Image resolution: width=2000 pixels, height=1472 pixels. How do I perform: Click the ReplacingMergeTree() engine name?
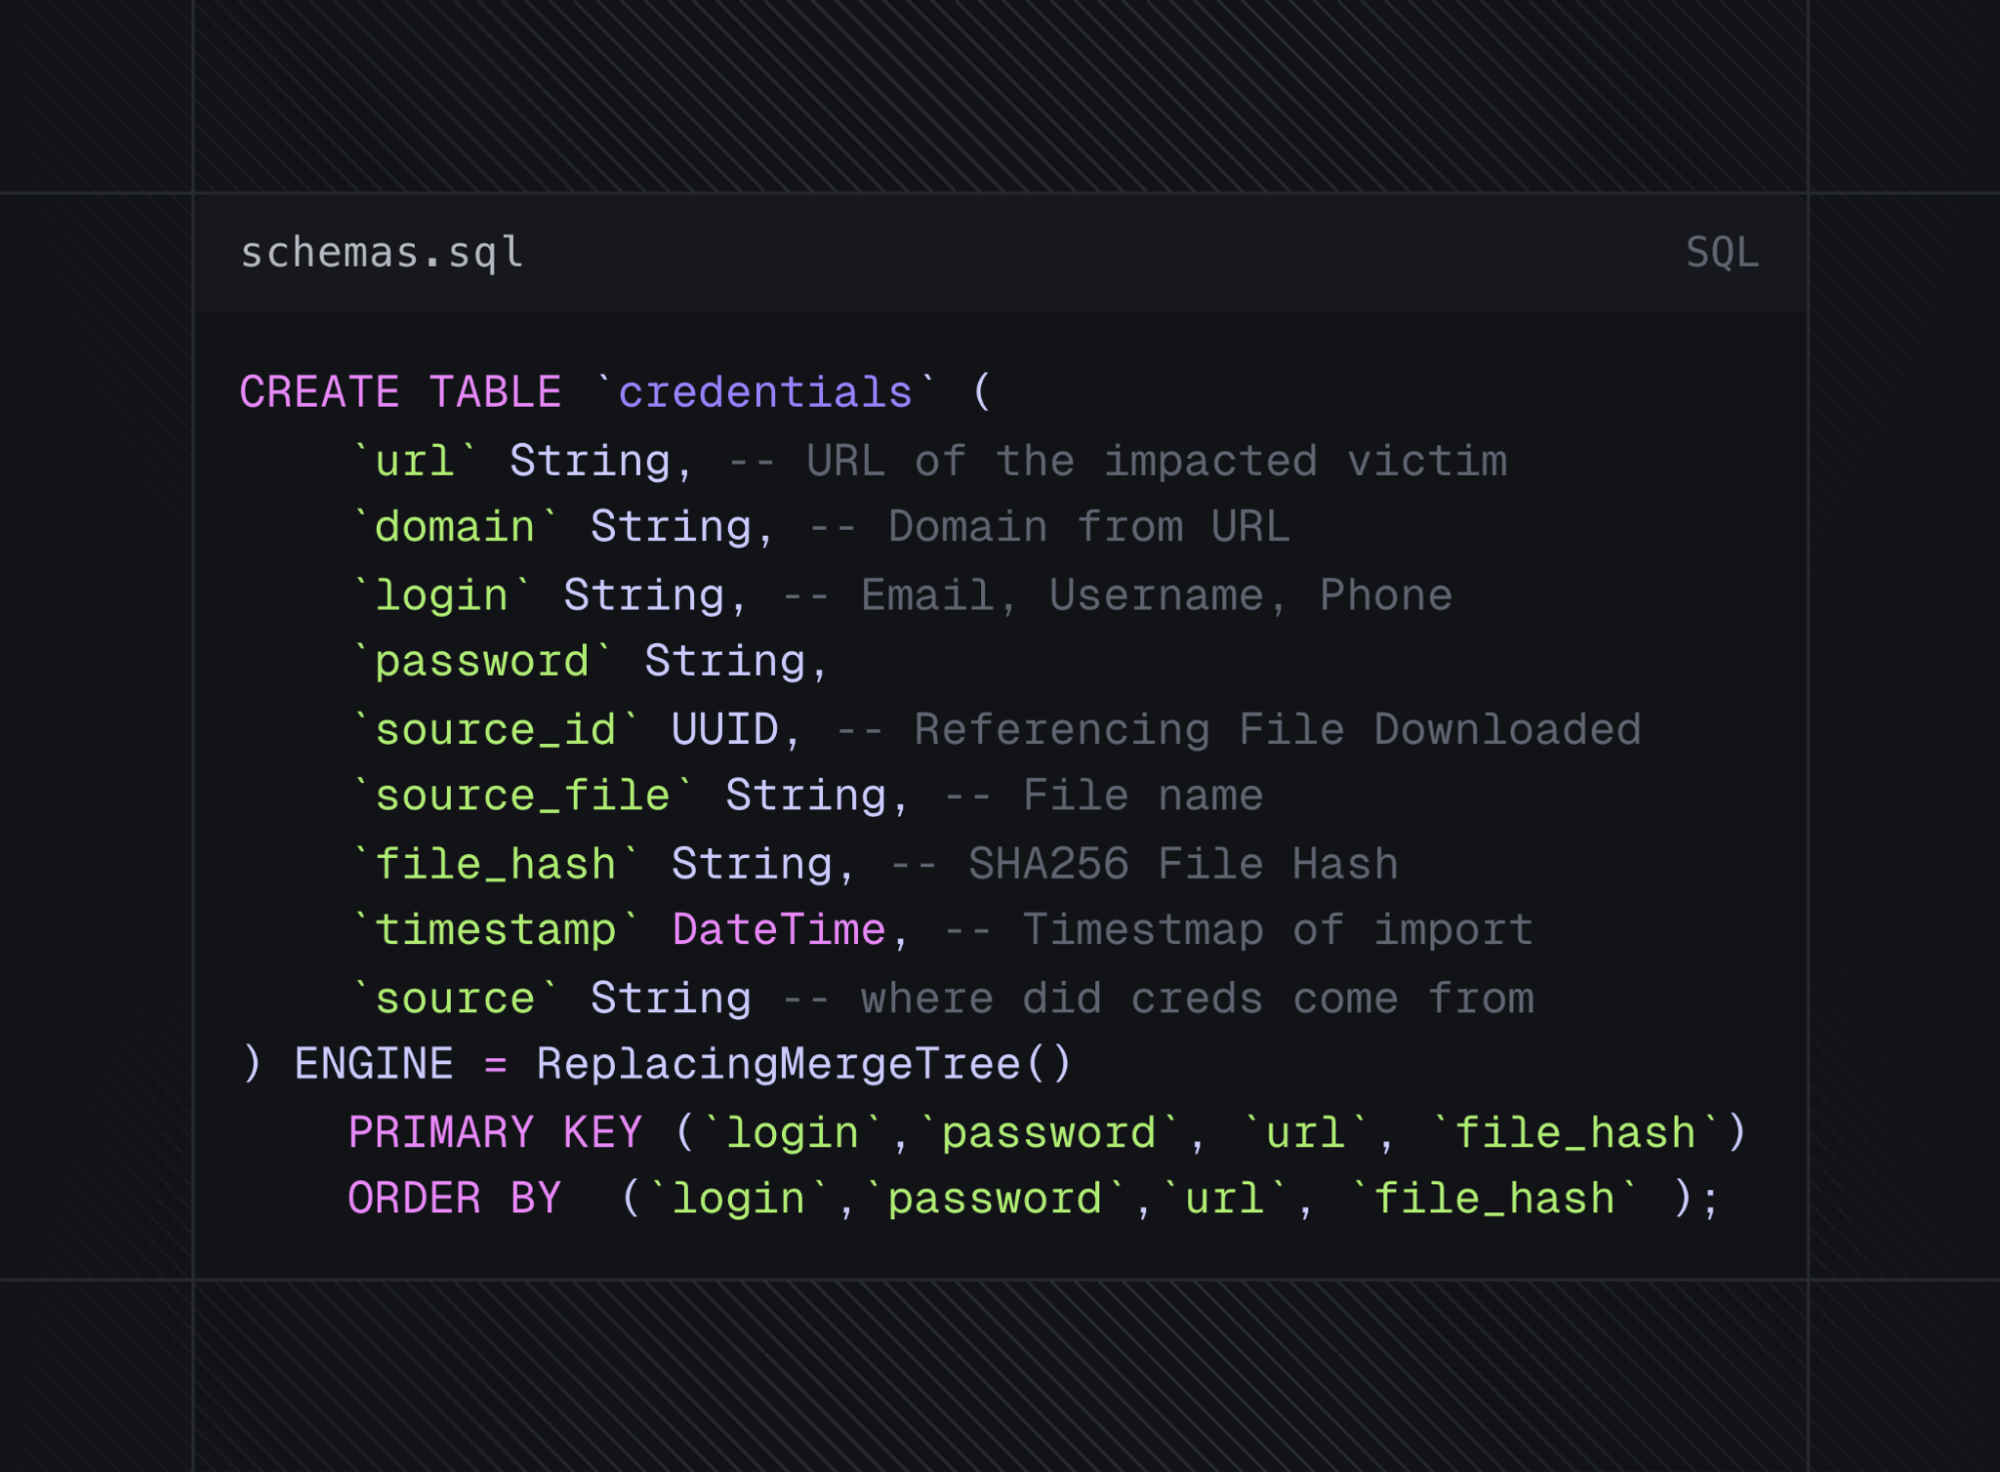[x=803, y=1064]
